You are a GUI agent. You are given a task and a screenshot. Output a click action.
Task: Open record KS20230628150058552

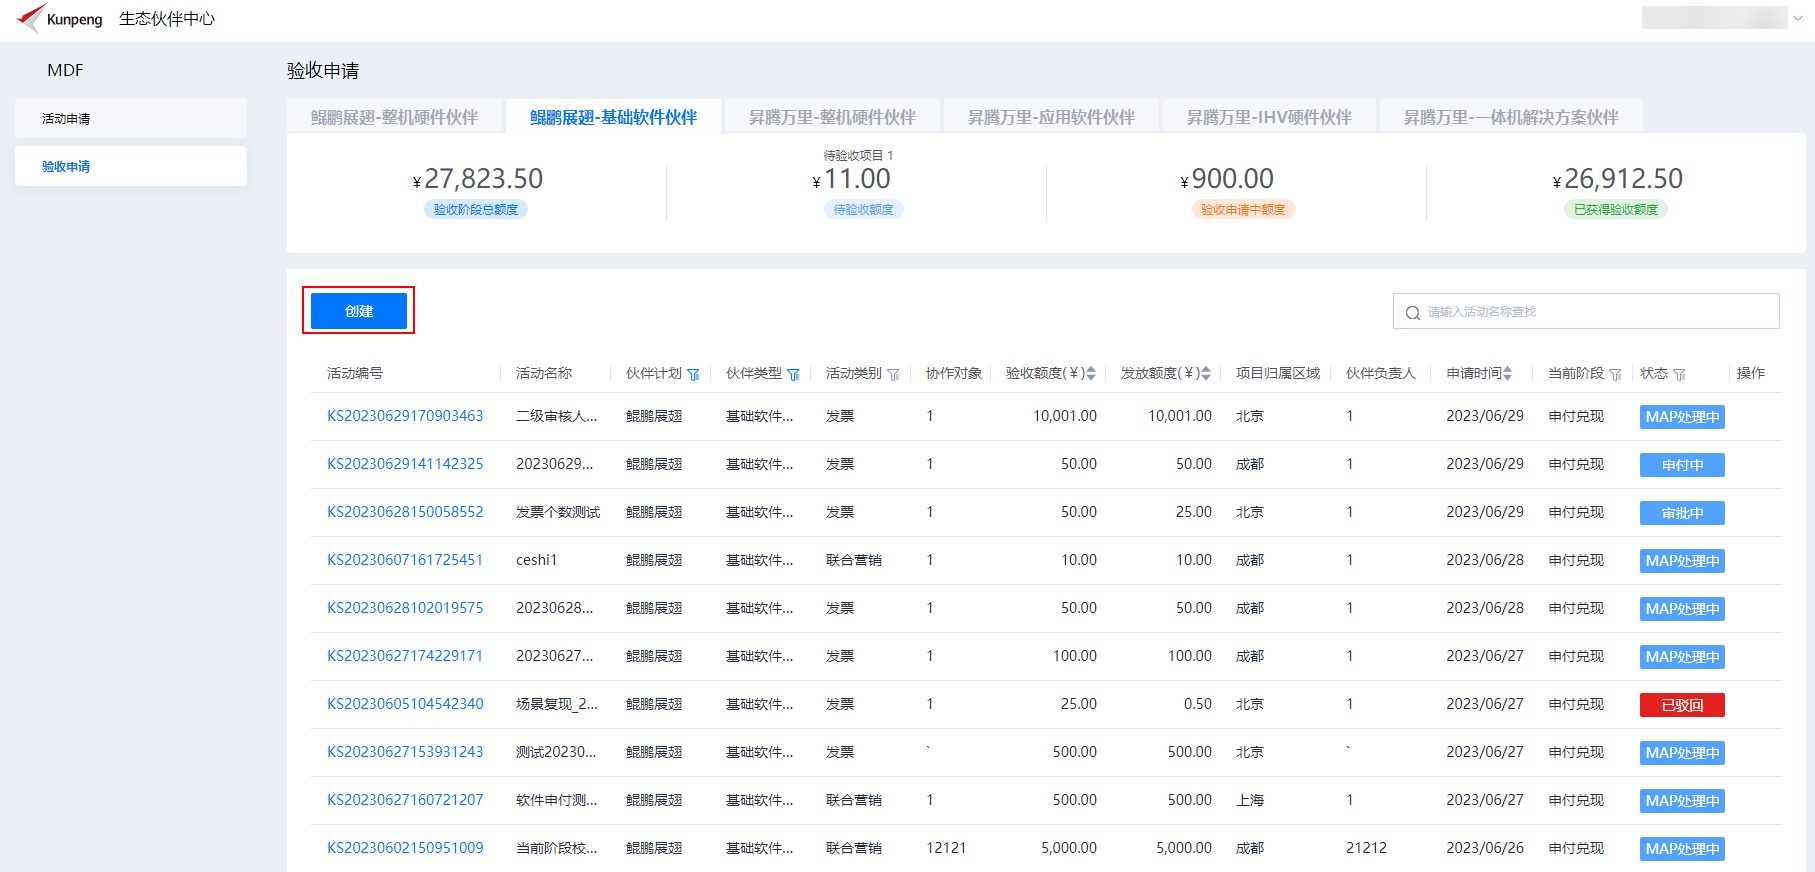pyautogui.click(x=405, y=512)
